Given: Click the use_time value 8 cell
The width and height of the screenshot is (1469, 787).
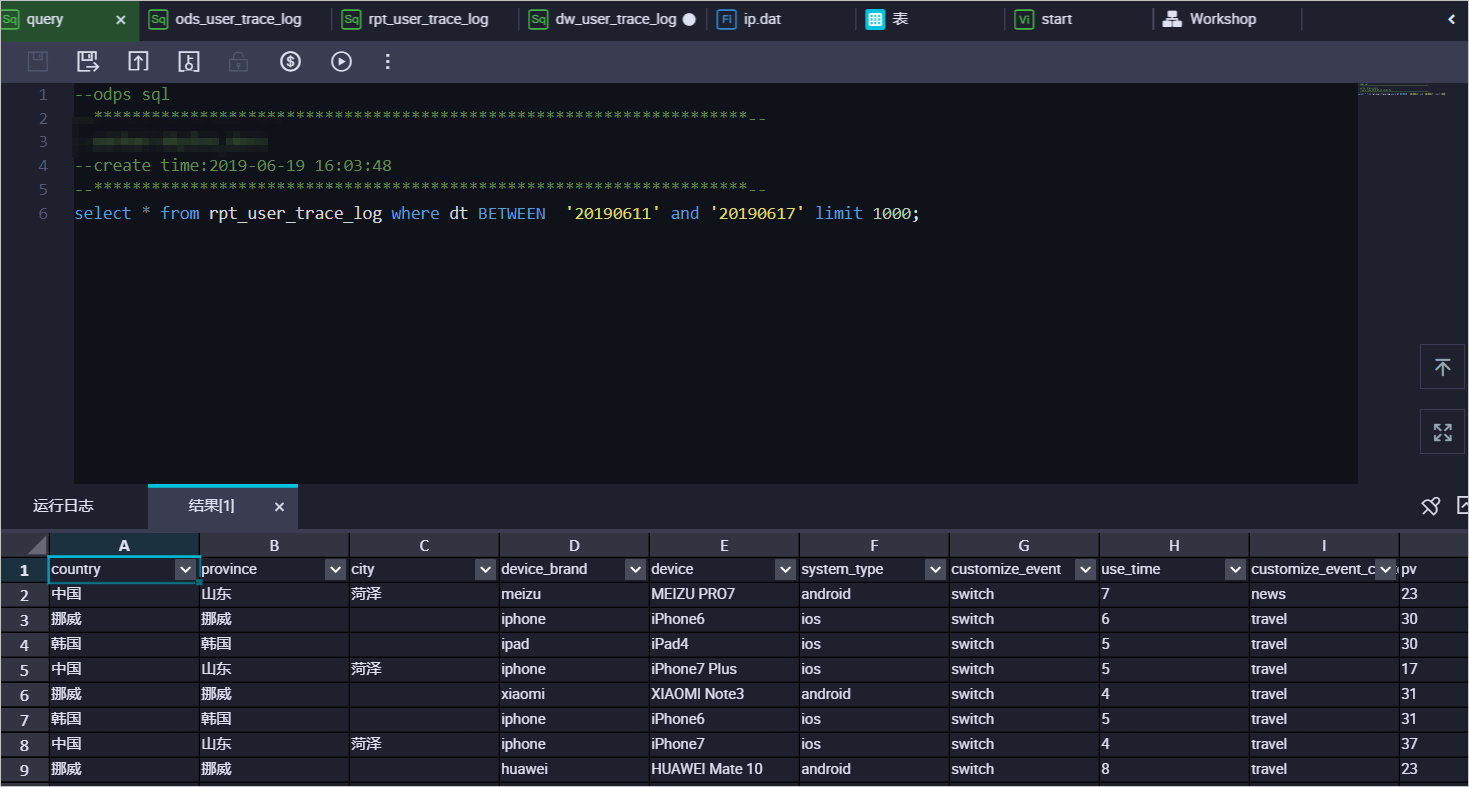Looking at the screenshot, I should [x=1174, y=769].
